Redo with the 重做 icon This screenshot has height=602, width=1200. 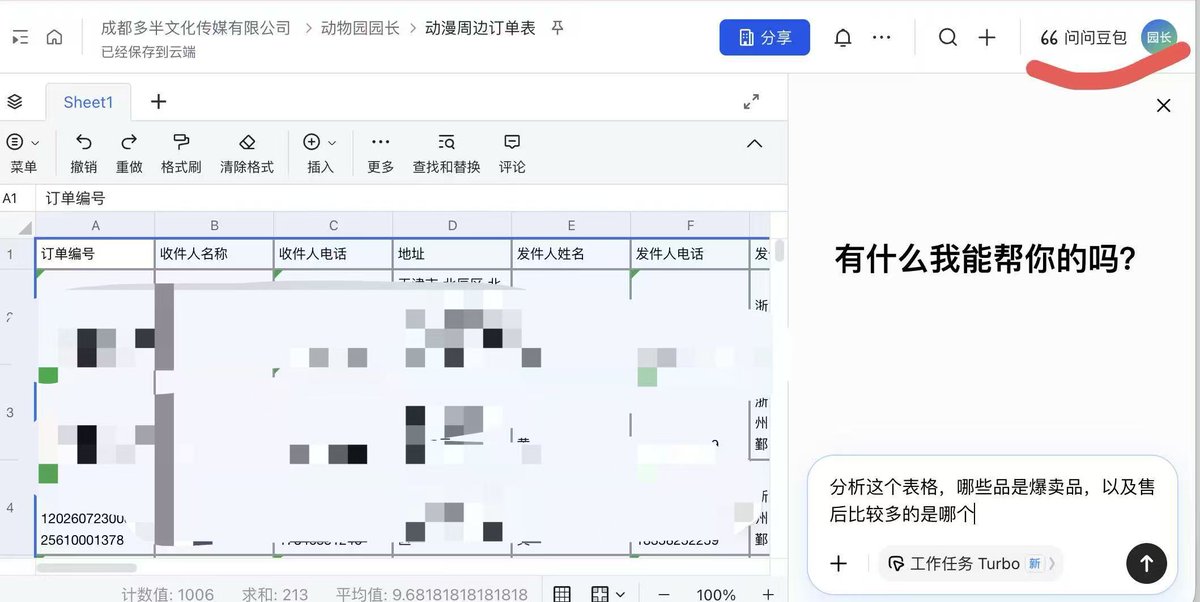(129, 153)
